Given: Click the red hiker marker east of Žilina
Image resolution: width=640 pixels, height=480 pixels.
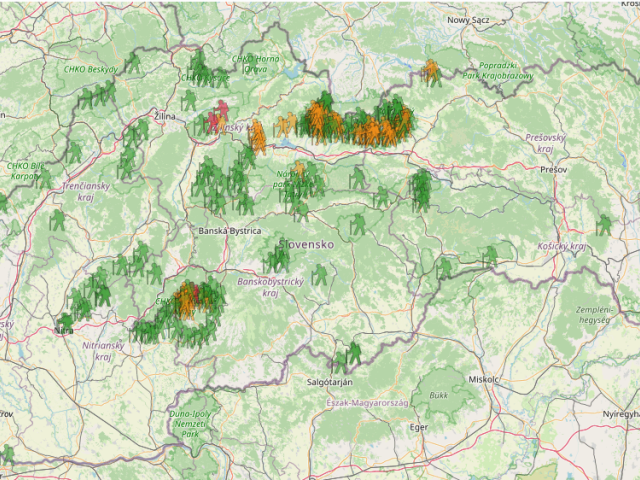Looking at the screenshot, I should tap(222, 110).
